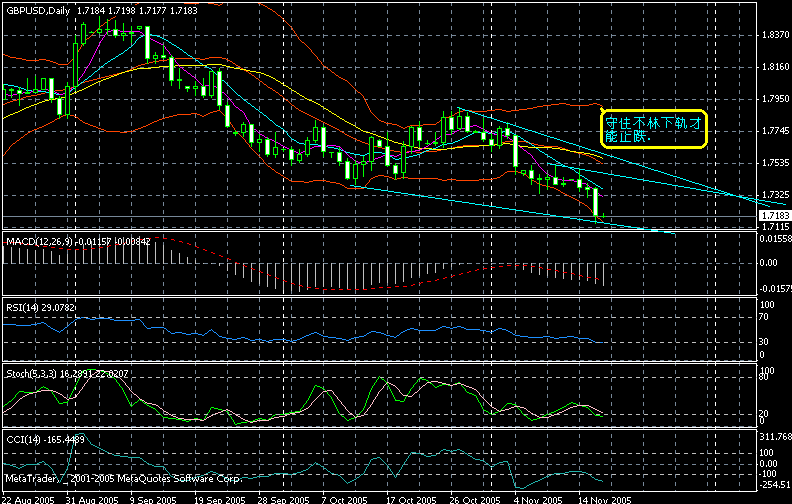Click the 1.7535 price axis label
The image size is (792, 504).
[x=775, y=163]
